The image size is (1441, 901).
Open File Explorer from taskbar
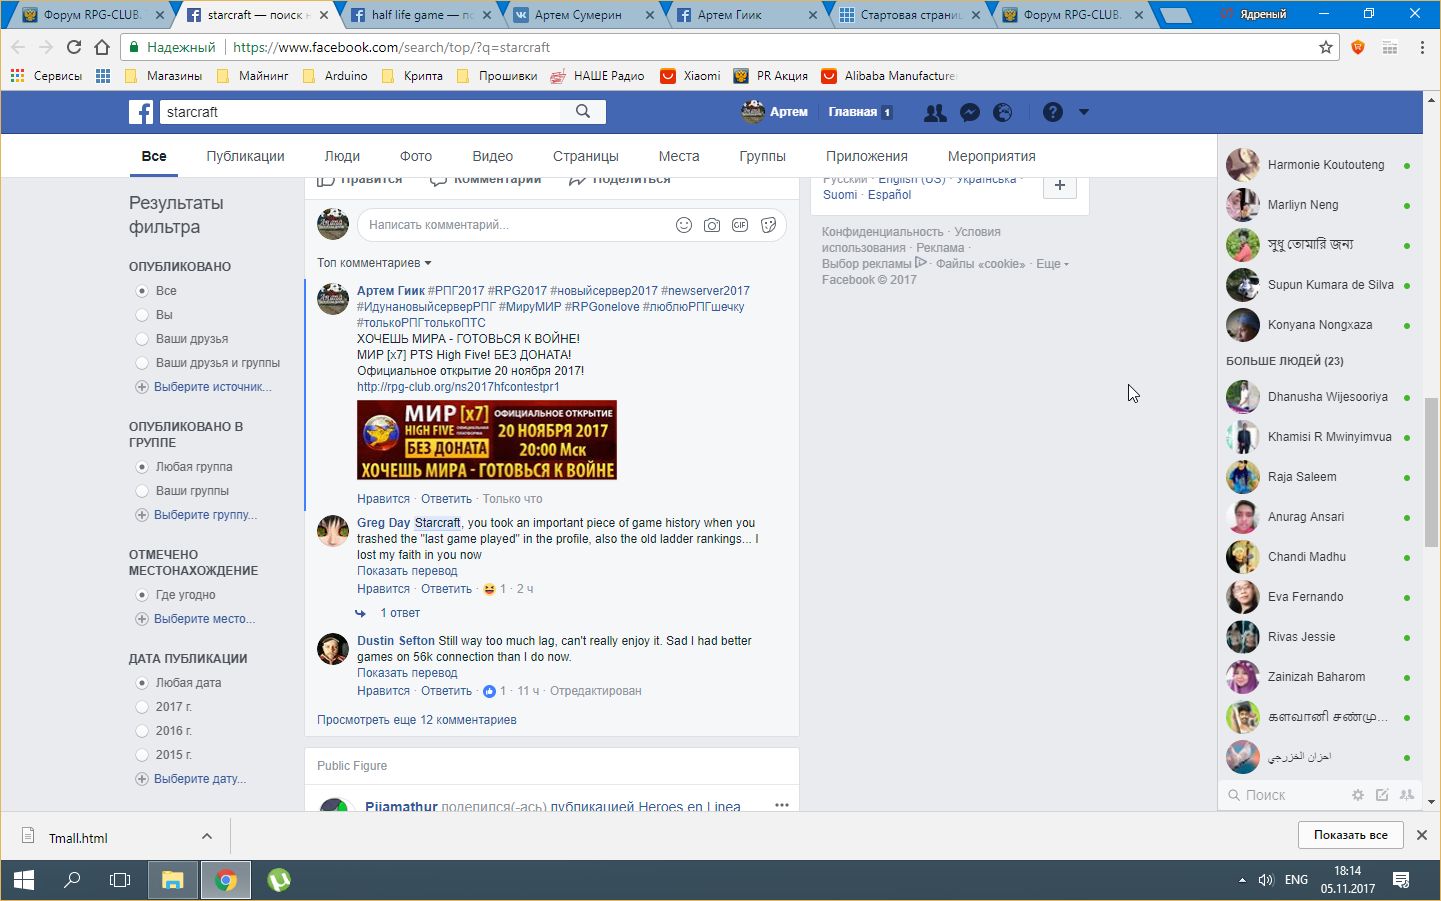coord(173,880)
